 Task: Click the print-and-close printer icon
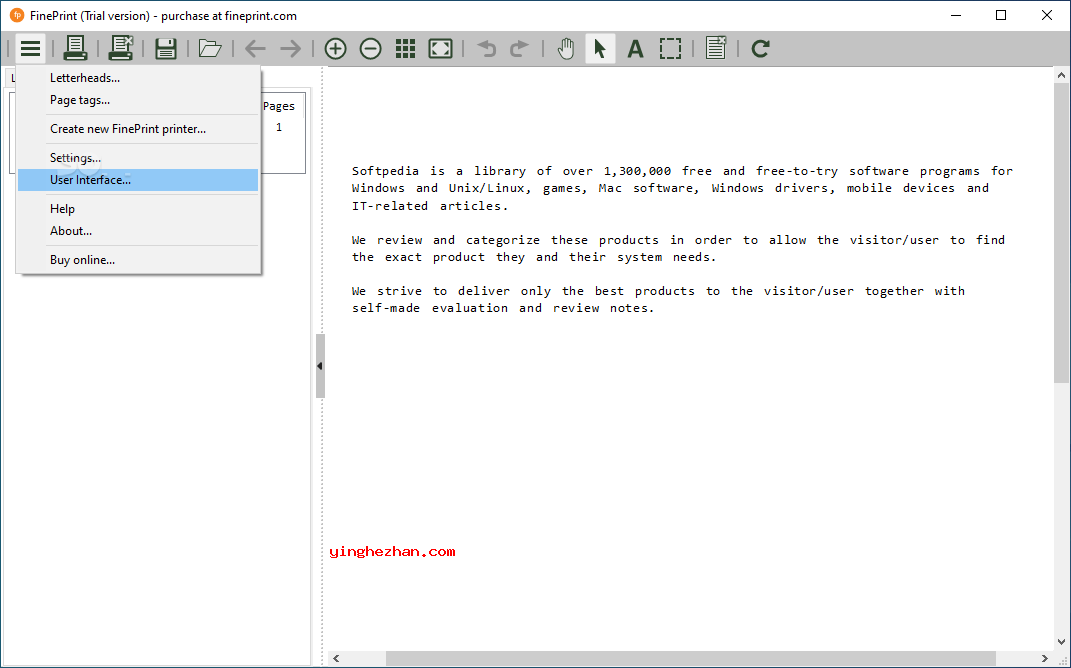tap(121, 48)
